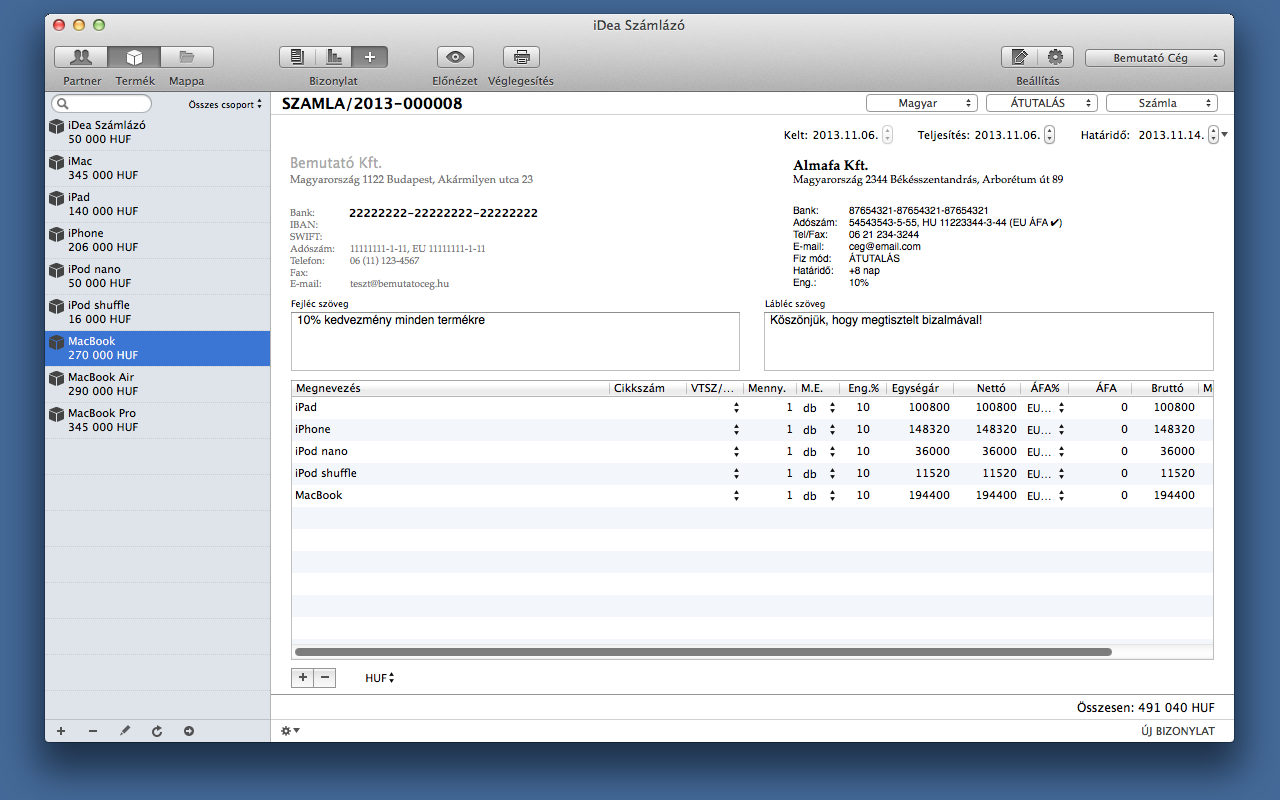Screen dimensions: 1280x800
Task: Click the Megnevezés column header
Action: (451, 388)
